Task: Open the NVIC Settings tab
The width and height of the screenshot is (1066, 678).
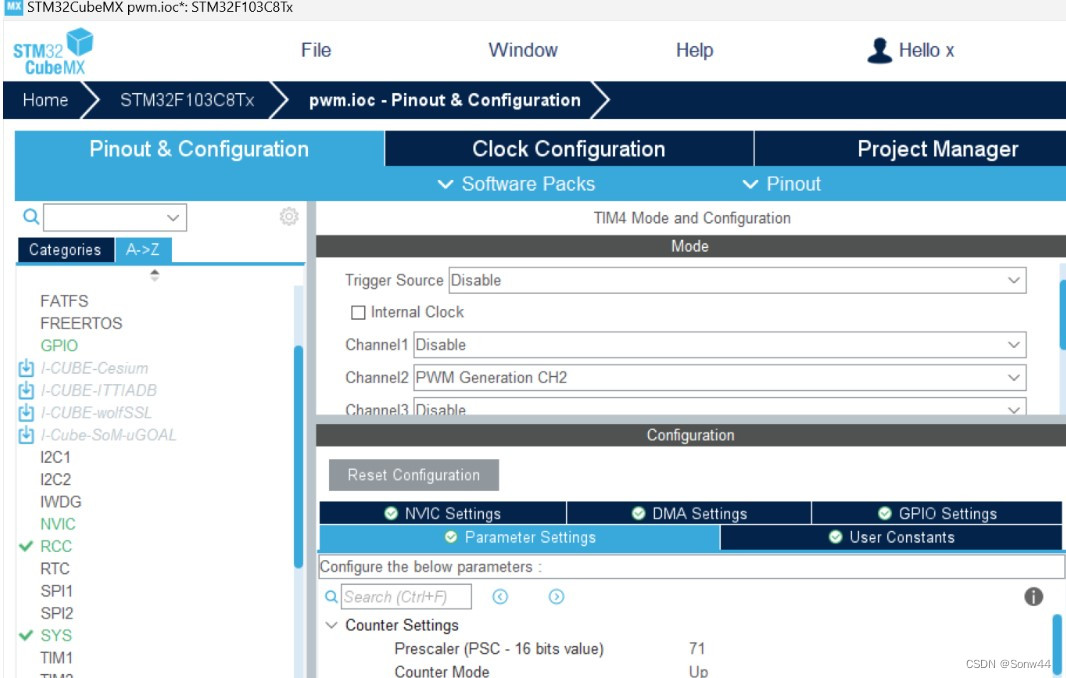Action: point(443,513)
